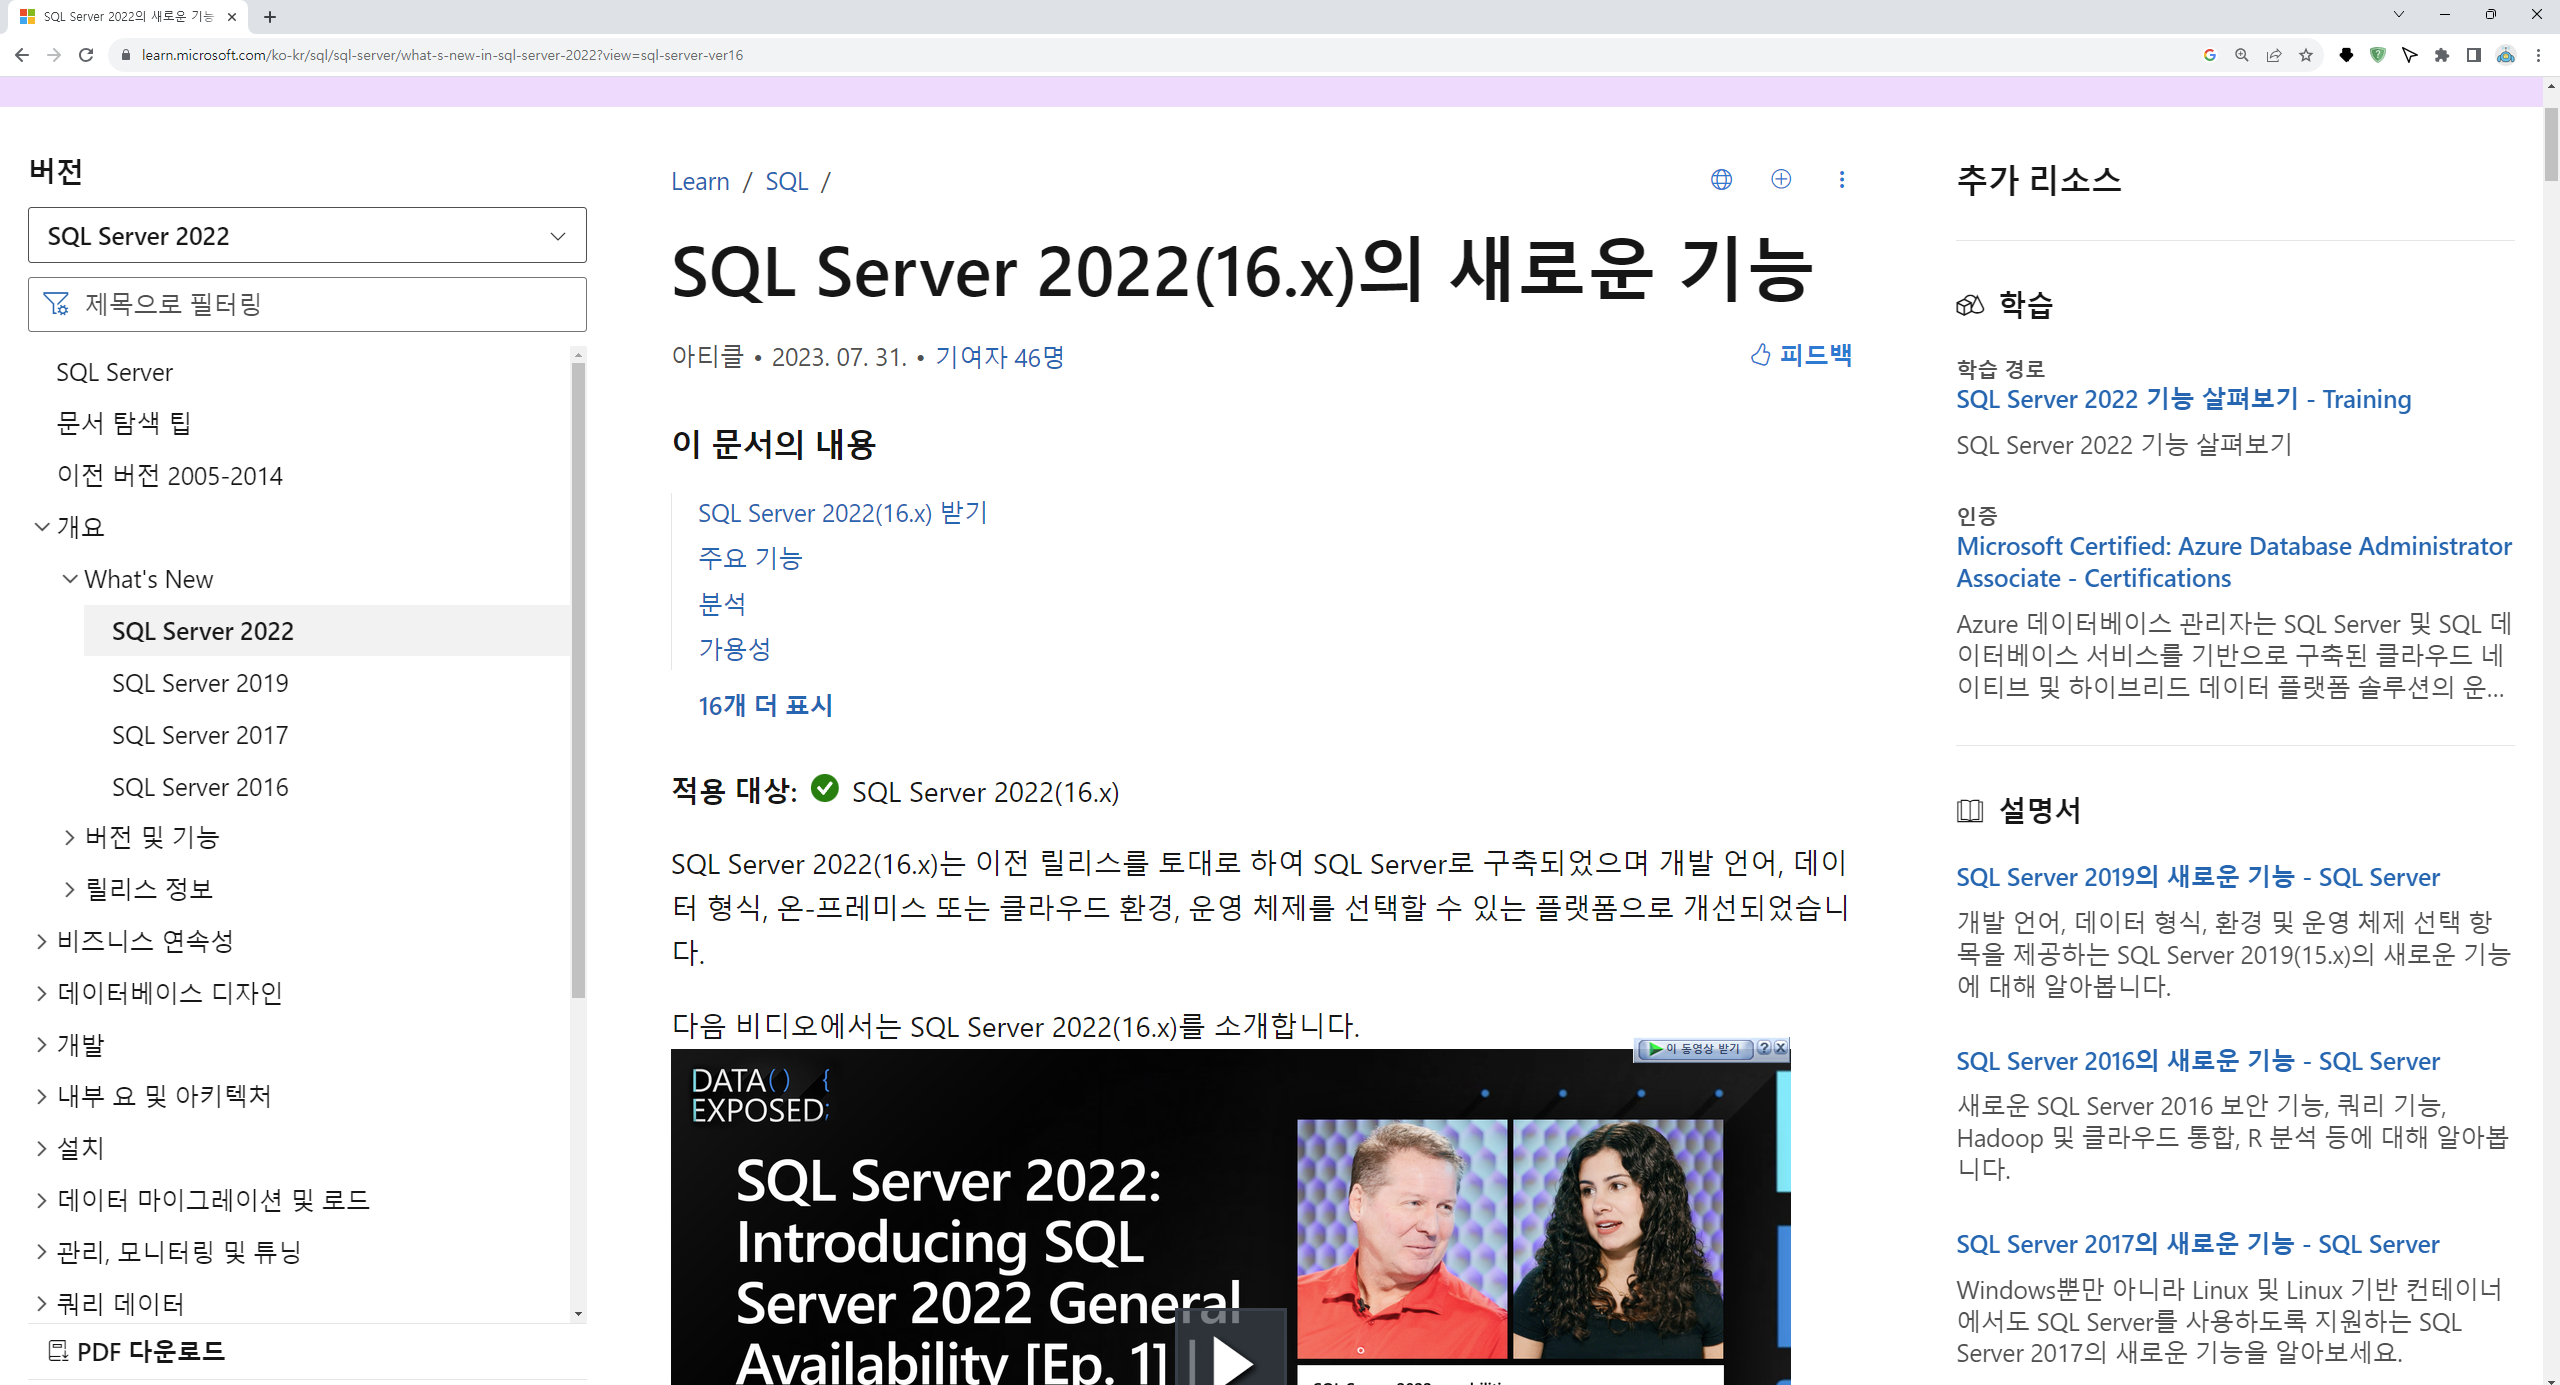Screen dimensions: 2560x1385
Task: Expand 데이터 마이그레이션 및 로드 node
Action: point(42,1200)
